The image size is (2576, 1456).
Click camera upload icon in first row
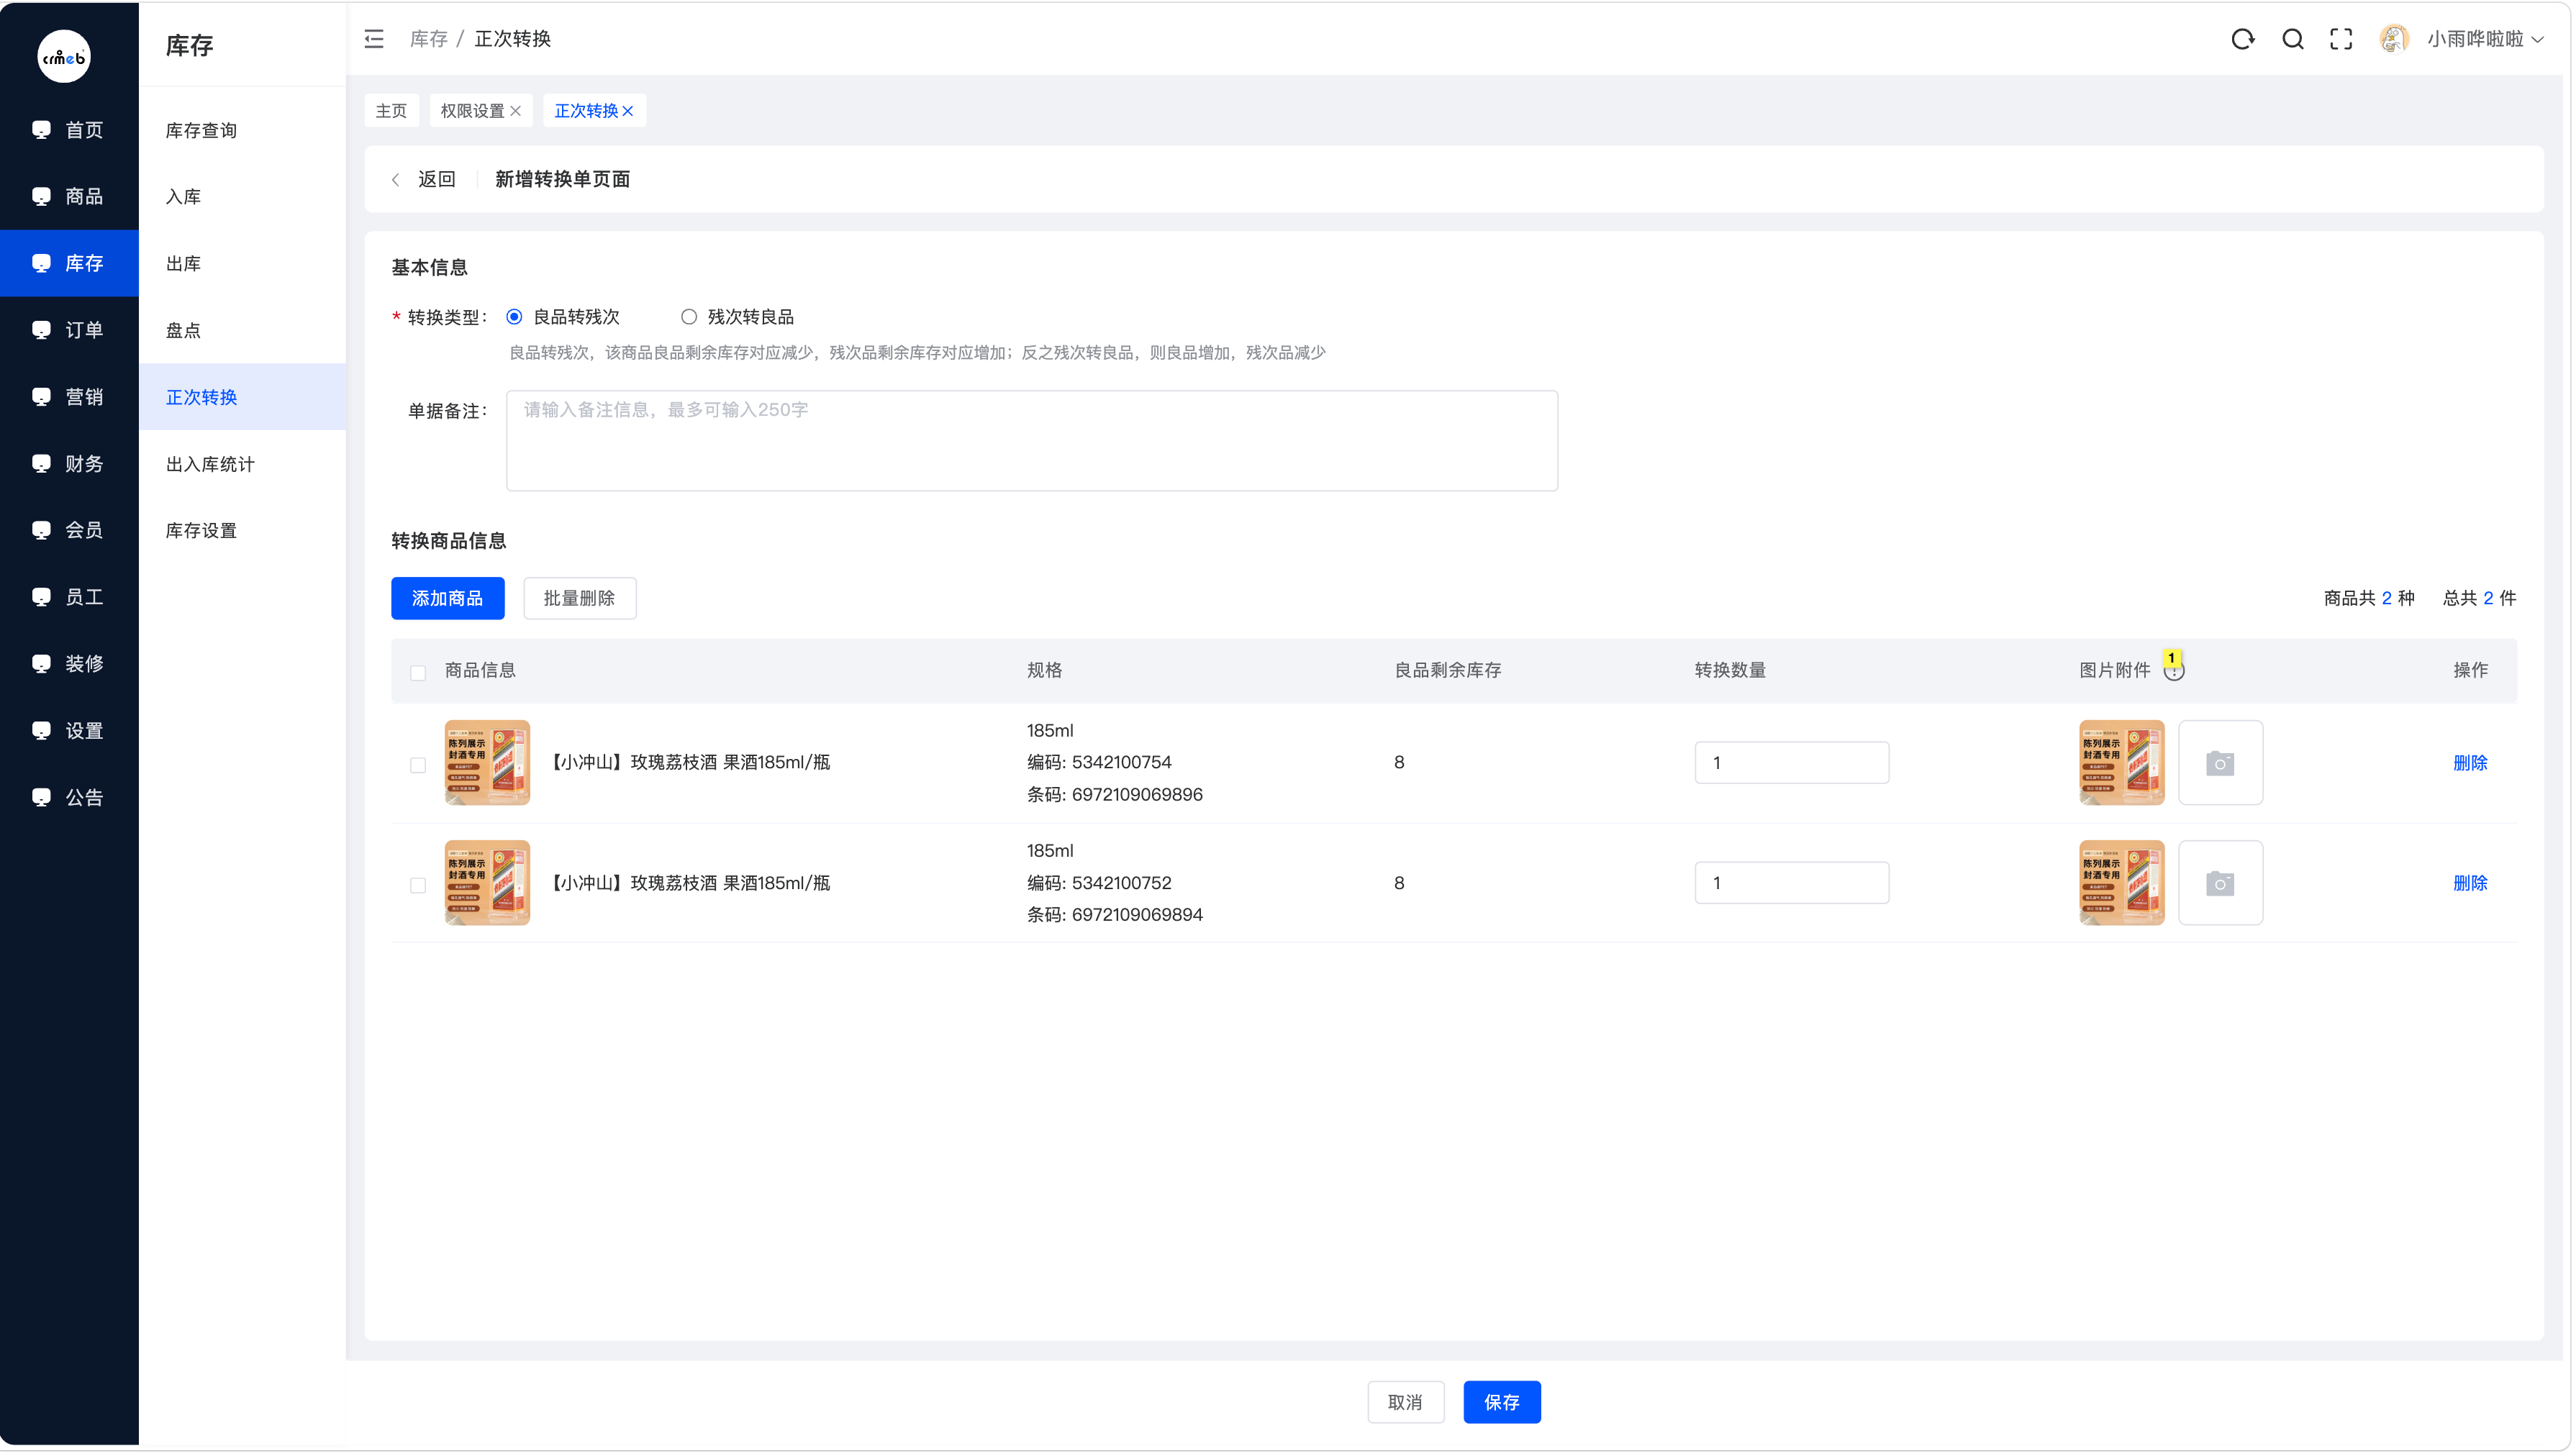[2220, 763]
